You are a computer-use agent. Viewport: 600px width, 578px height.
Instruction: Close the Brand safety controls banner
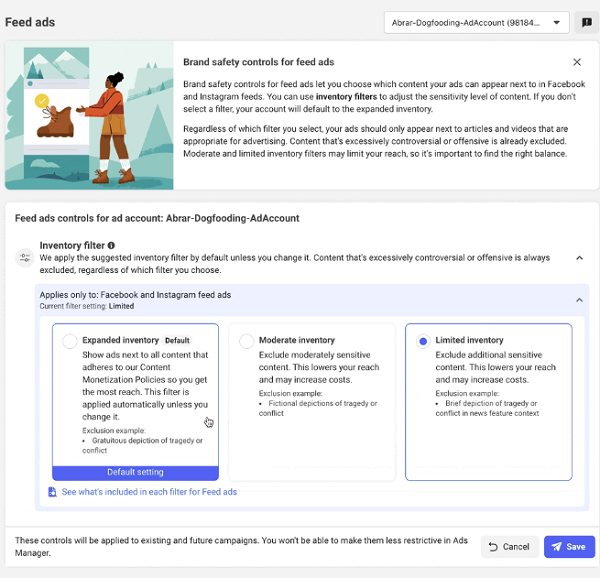tap(577, 62)
